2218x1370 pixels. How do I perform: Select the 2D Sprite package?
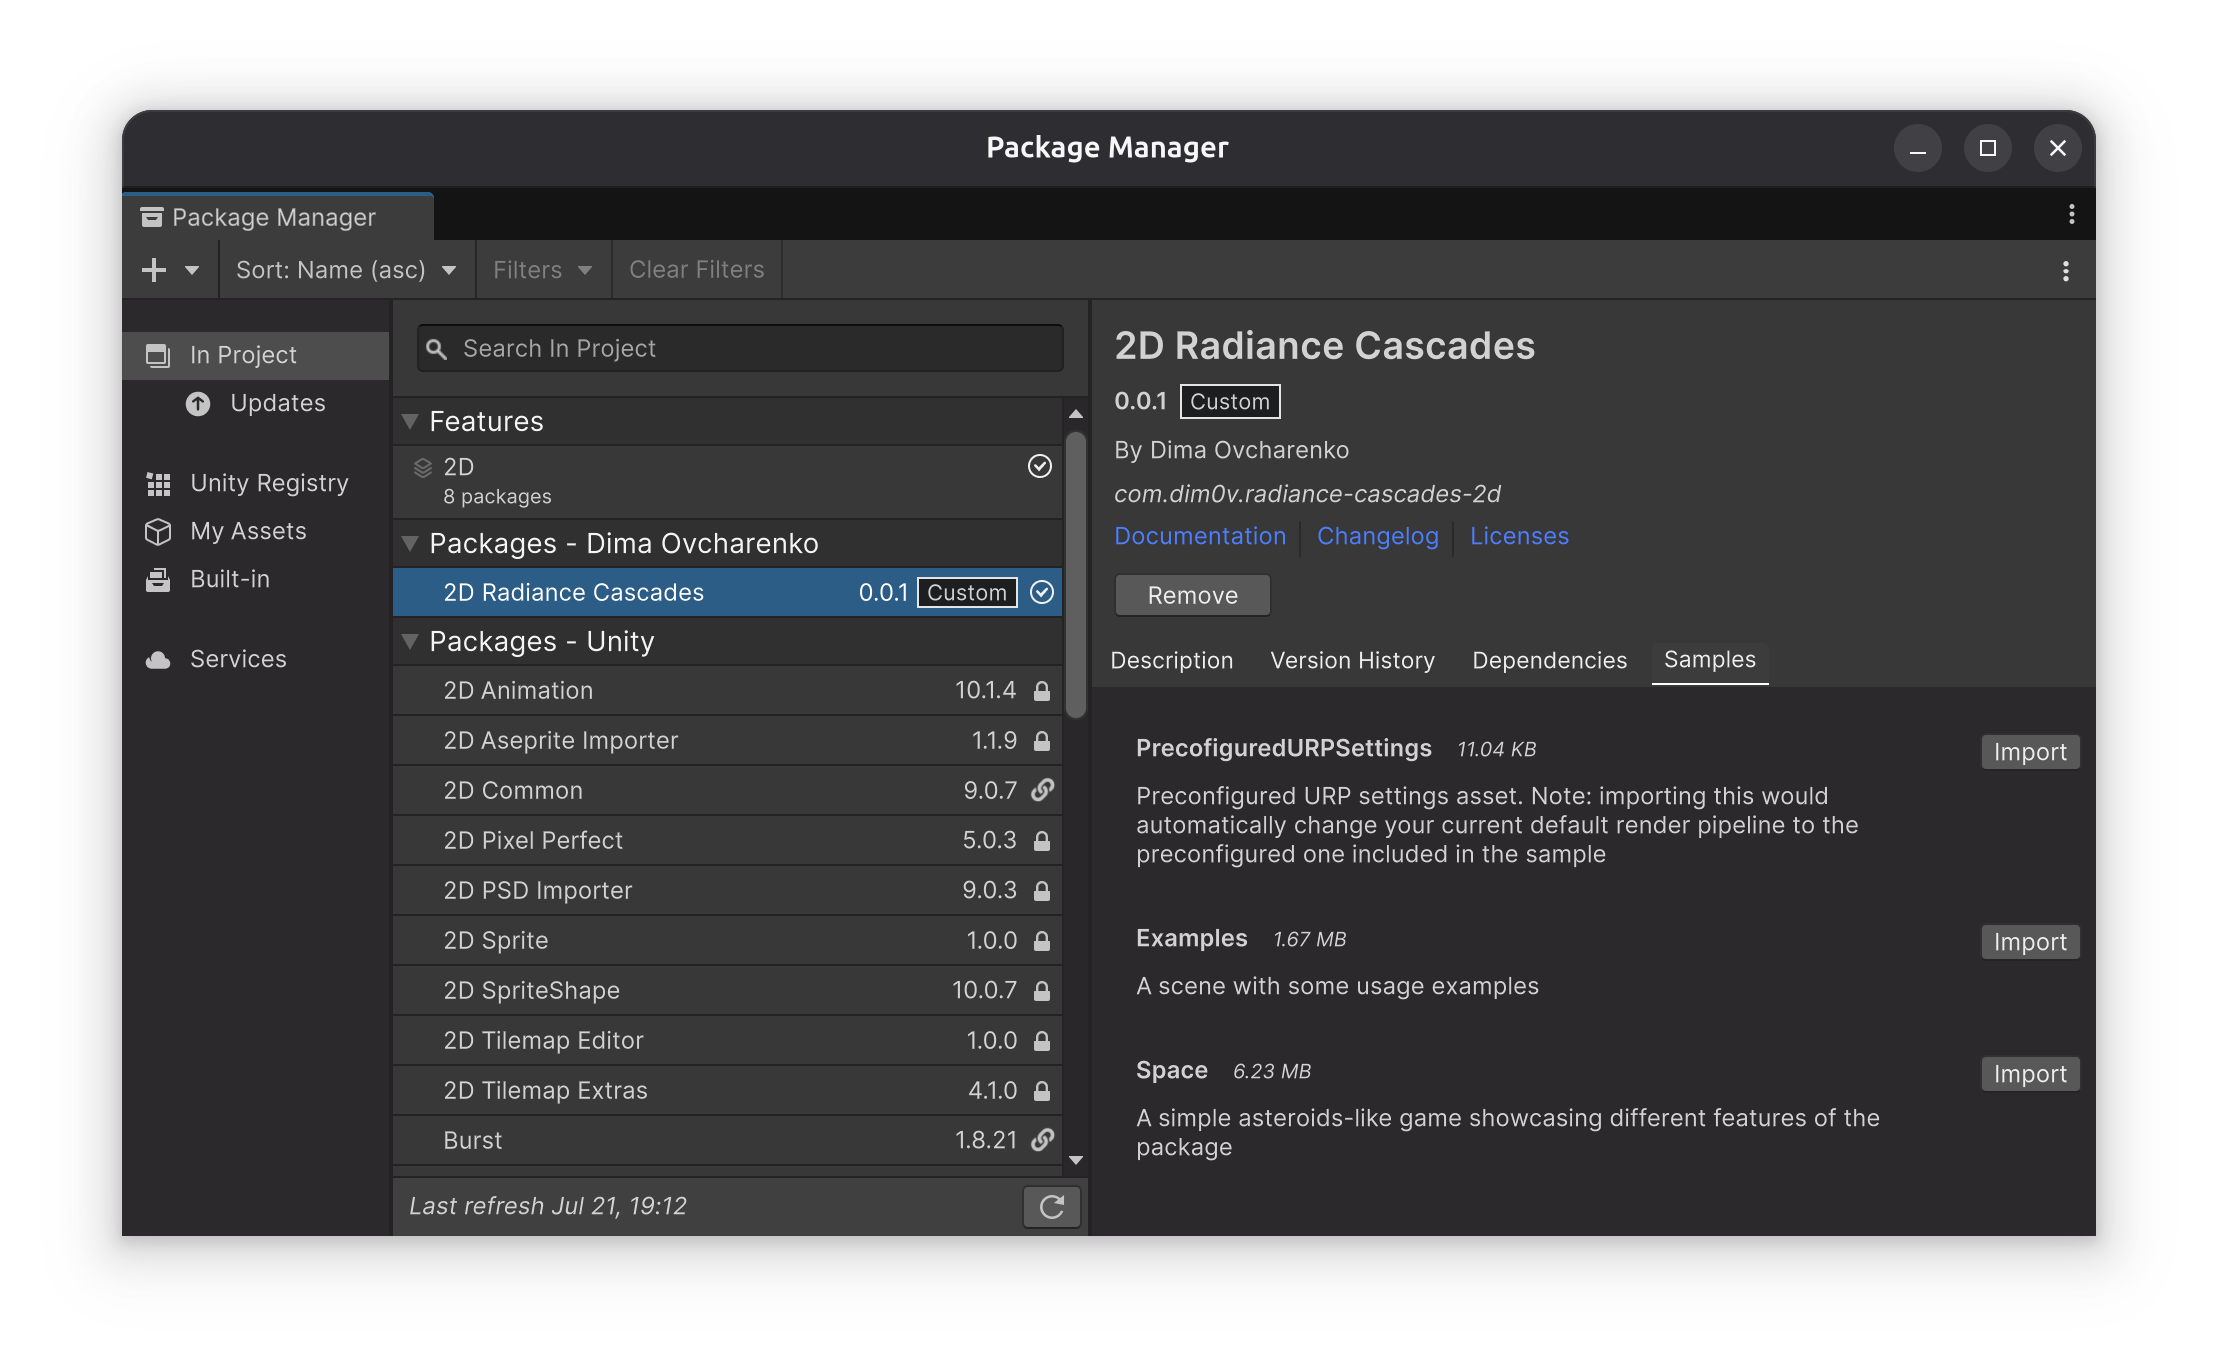728,941
